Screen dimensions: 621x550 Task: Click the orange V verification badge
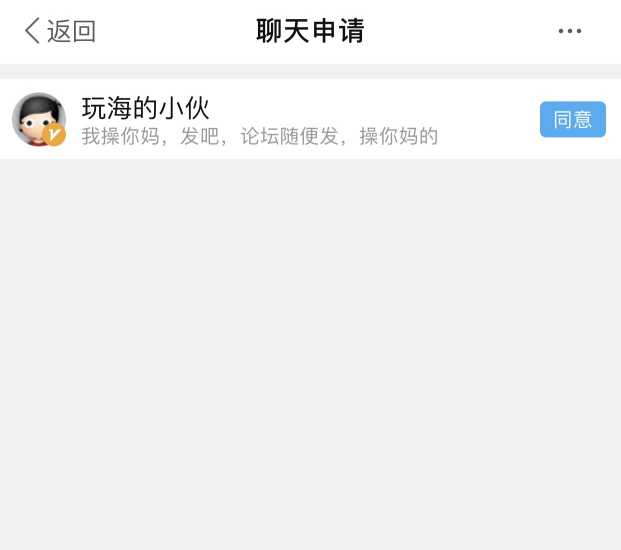[x=54, y=135]
